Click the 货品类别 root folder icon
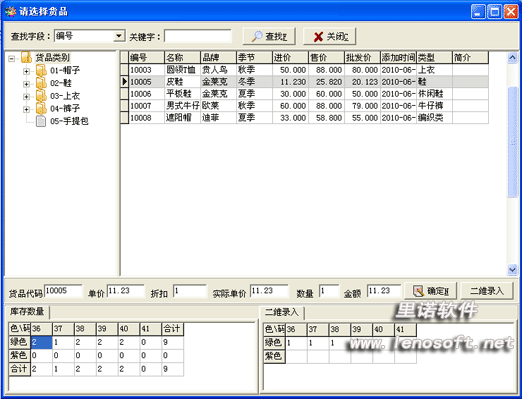 pos(26,58)
